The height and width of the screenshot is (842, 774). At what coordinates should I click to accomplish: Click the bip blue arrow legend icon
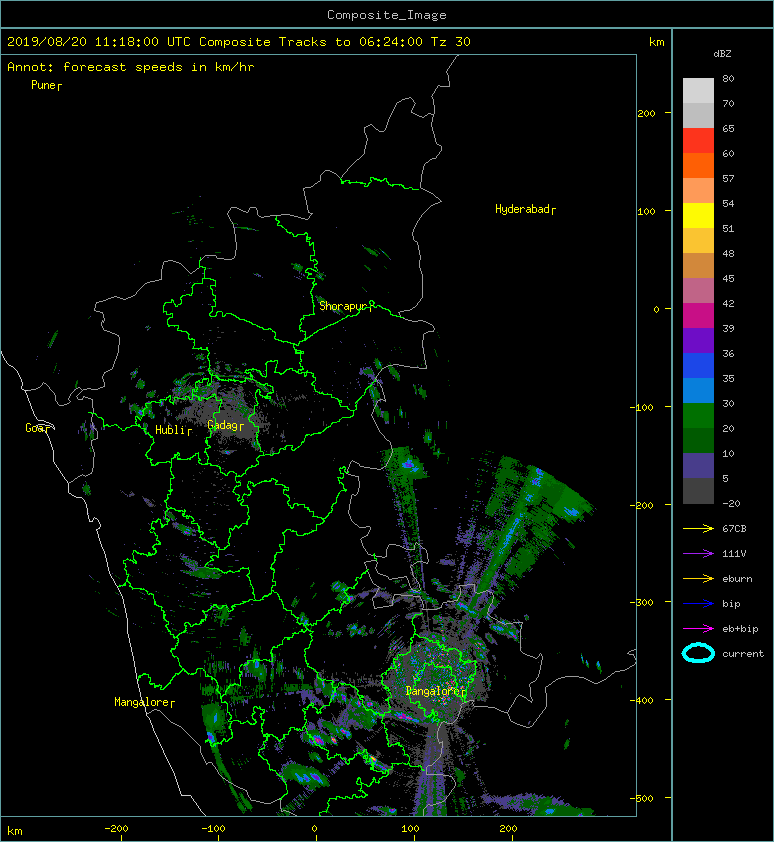pyautogui.click(x=698, y=604)
